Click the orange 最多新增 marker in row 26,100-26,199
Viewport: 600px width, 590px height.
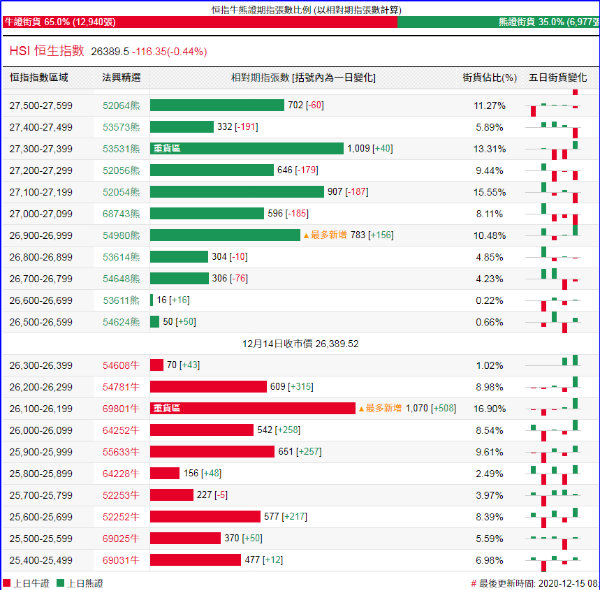click(x=380, y=408)
